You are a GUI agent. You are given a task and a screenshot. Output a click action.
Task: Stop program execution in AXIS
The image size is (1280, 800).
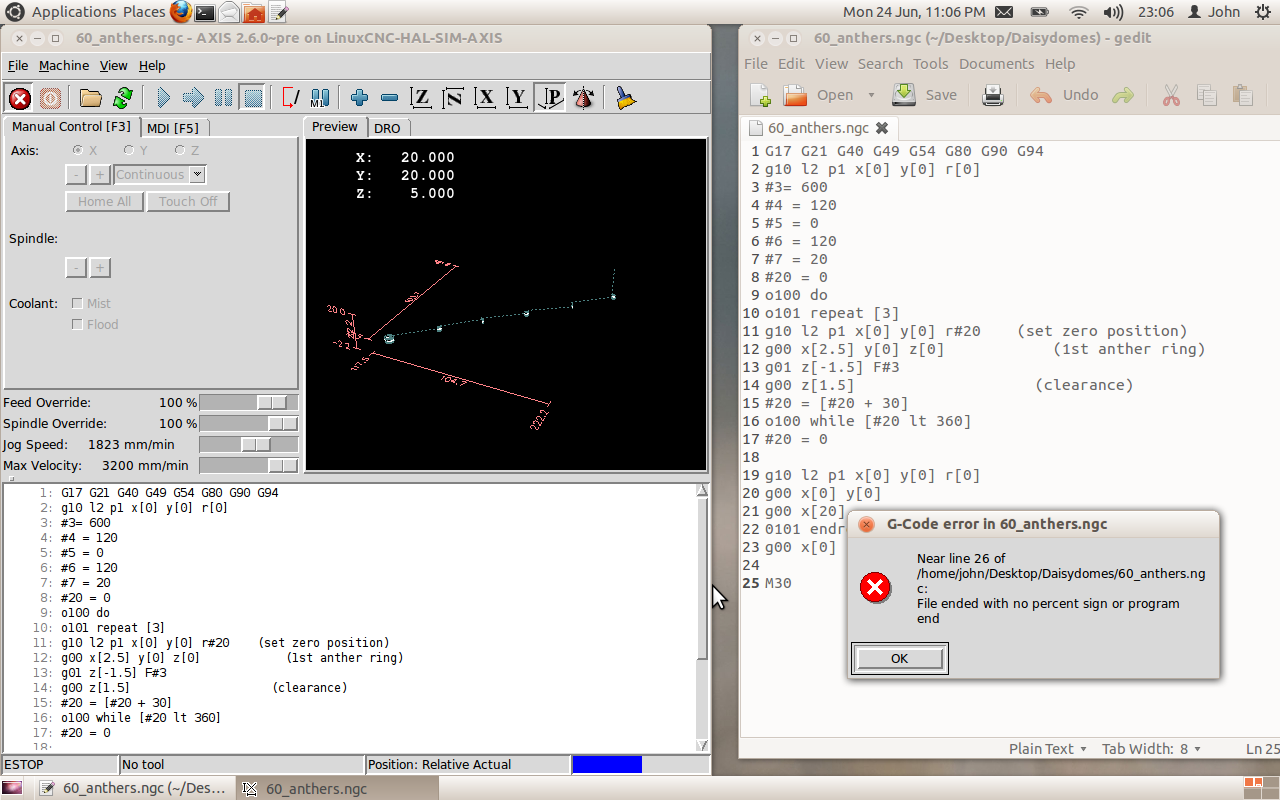click(x=253, y=97)
